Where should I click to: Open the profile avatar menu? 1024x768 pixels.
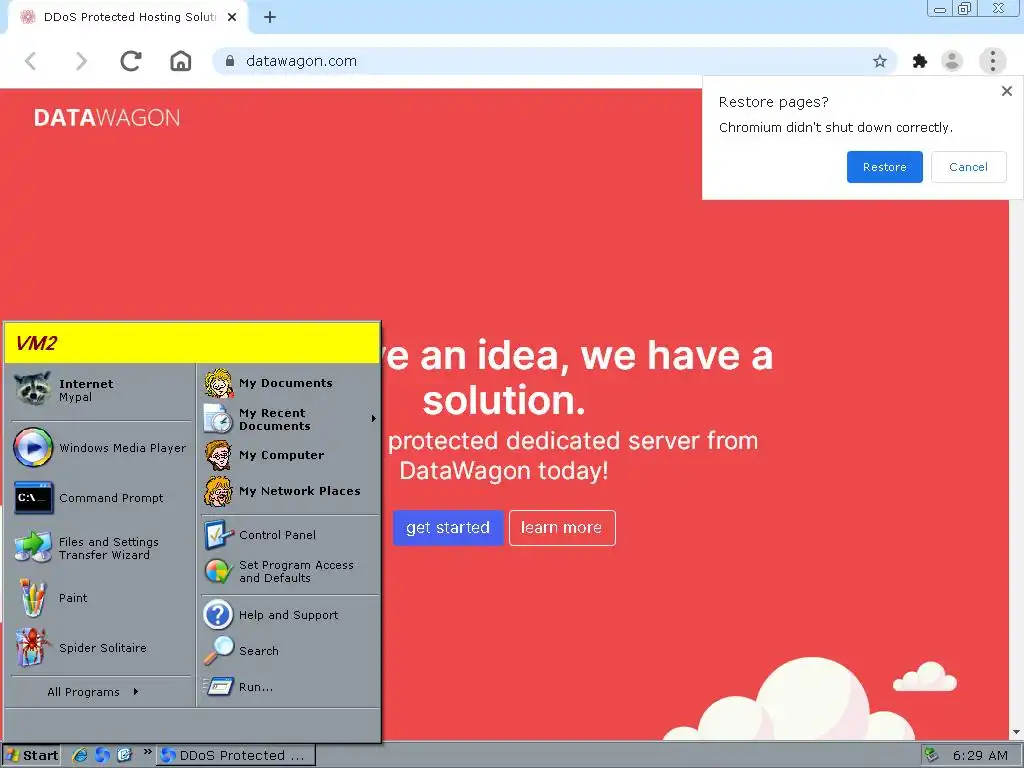pos(952,61)
